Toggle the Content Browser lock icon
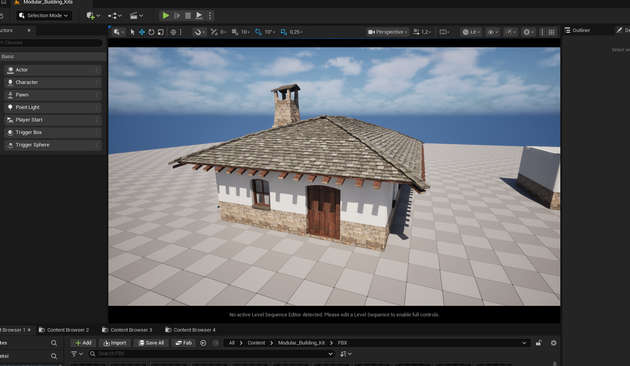Viewport: 630px width, 366px height. tap(538, 343)
